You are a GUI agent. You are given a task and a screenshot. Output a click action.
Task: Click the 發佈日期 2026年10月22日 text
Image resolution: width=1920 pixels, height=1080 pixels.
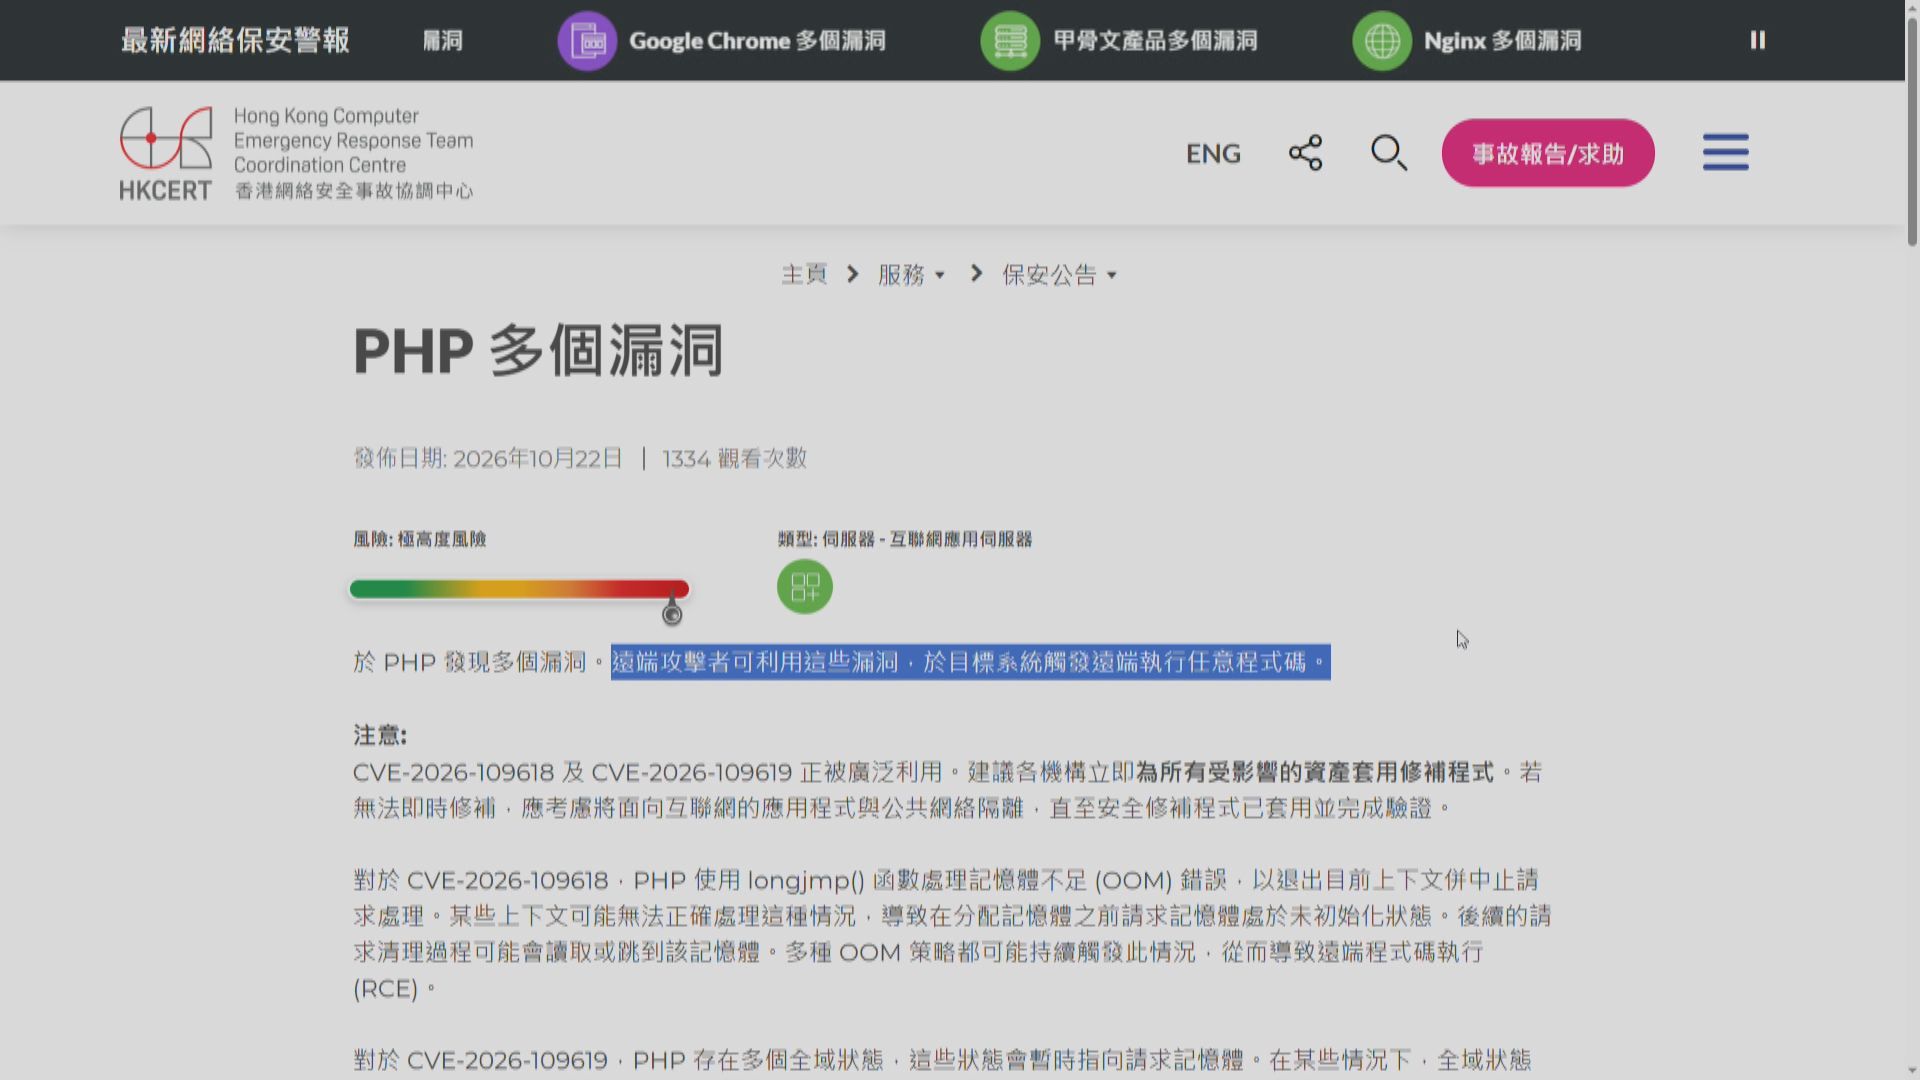point(488,459)
